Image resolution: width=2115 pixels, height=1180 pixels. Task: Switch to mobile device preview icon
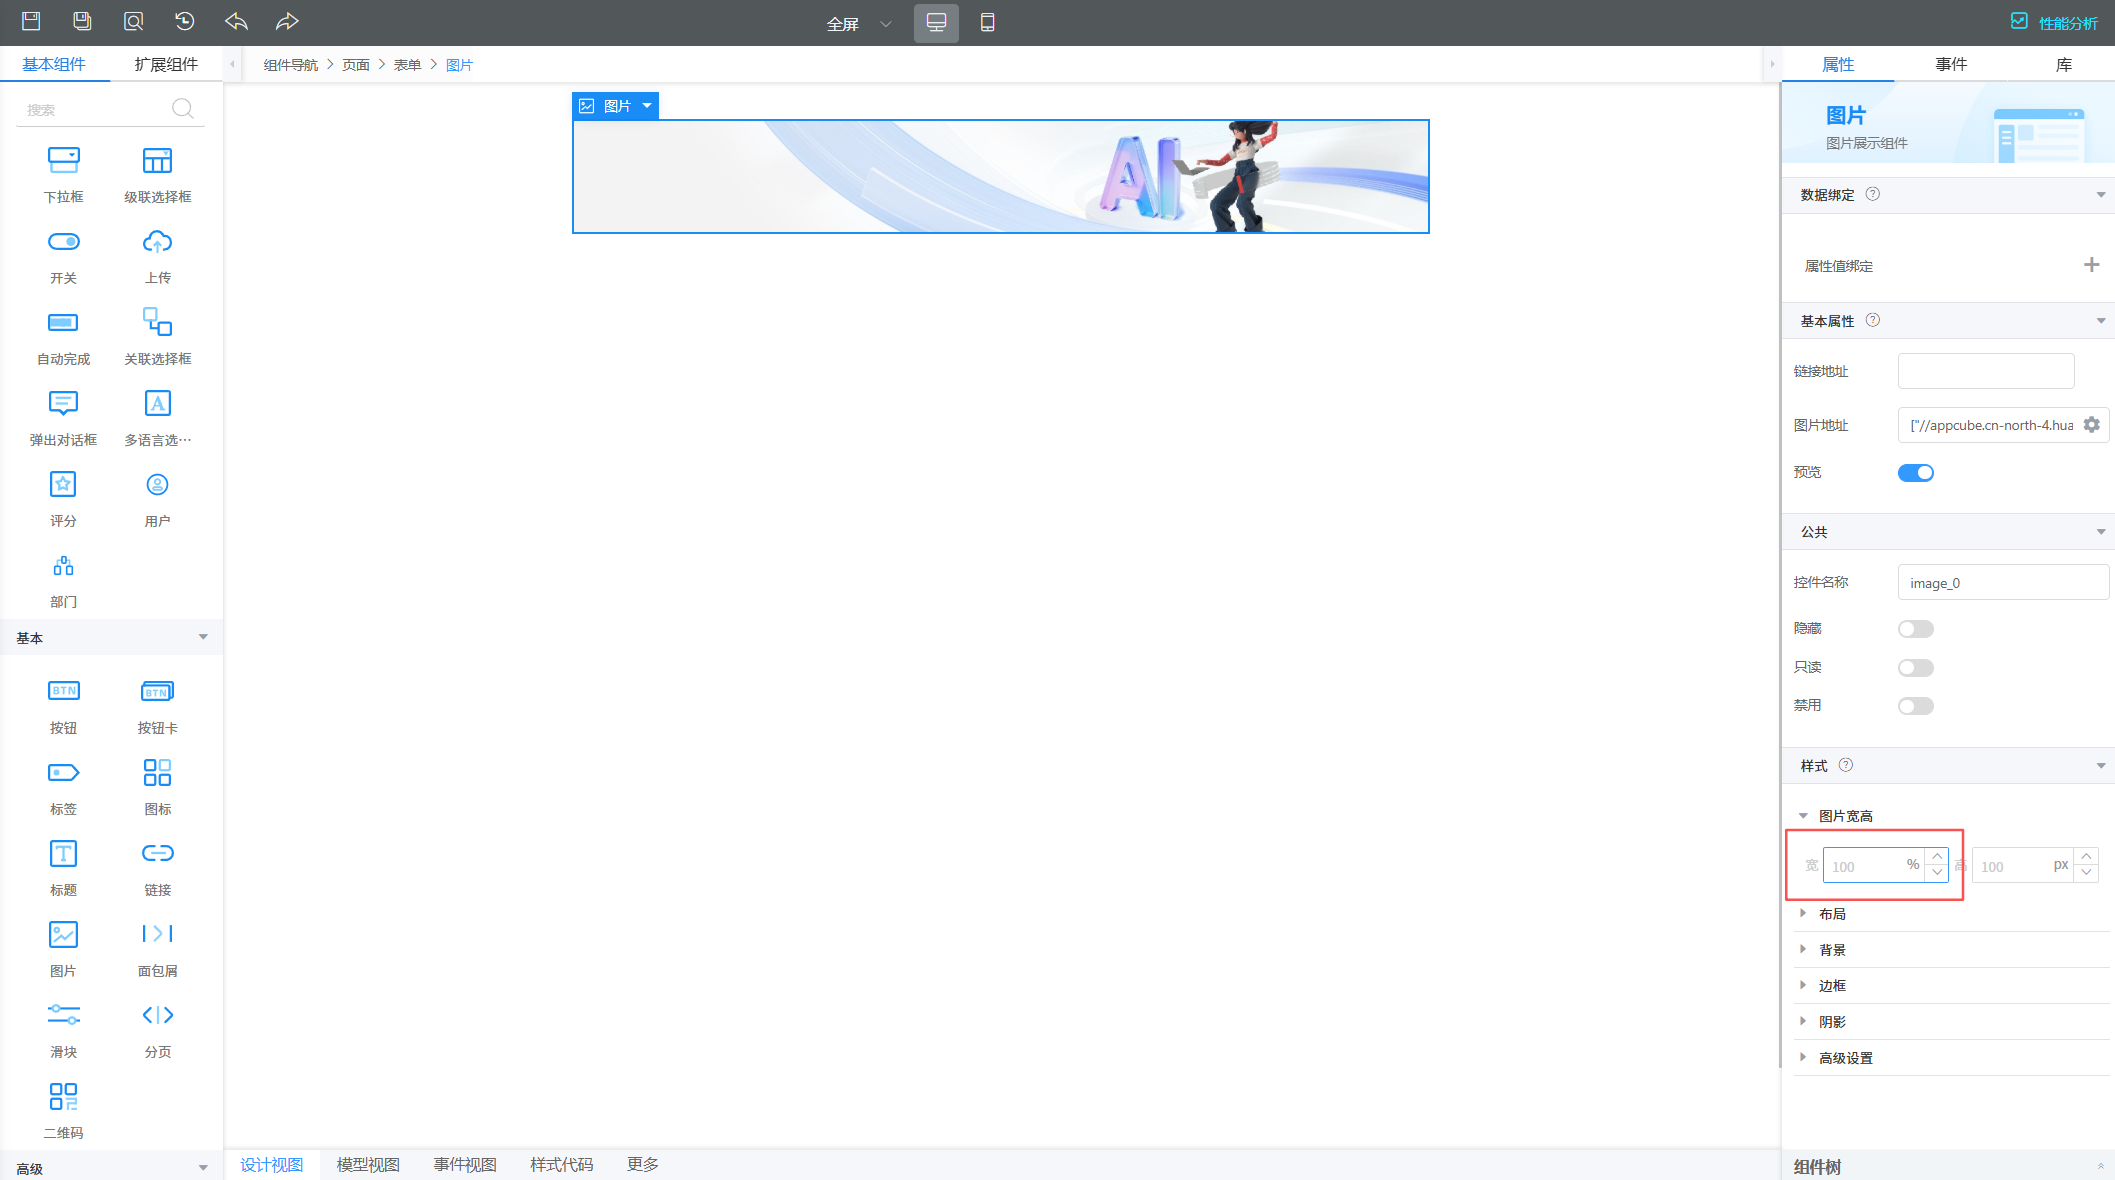click(x=987, y=22)
